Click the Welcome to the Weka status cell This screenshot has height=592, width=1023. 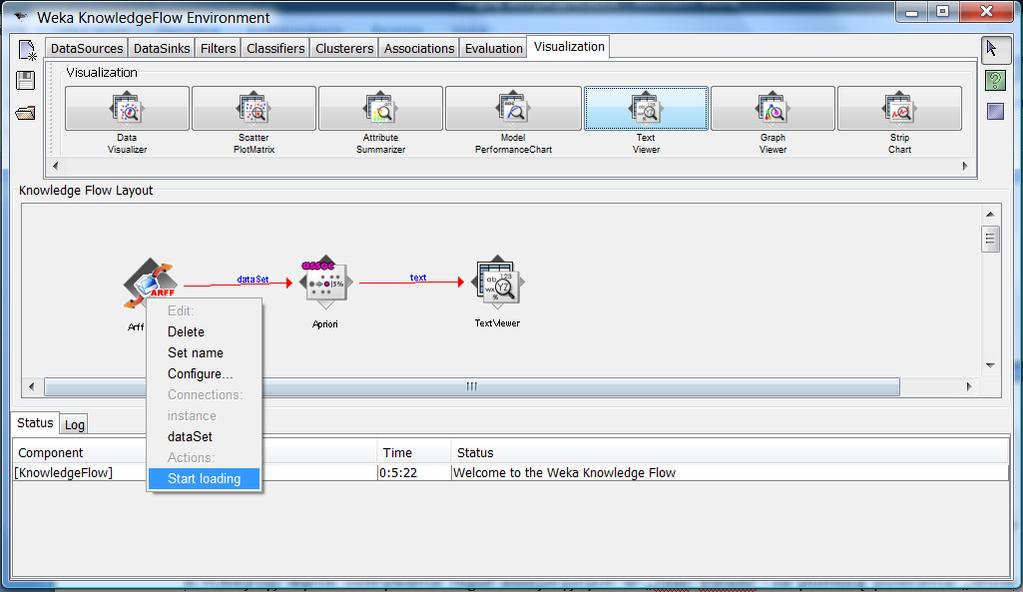(729, 473)
